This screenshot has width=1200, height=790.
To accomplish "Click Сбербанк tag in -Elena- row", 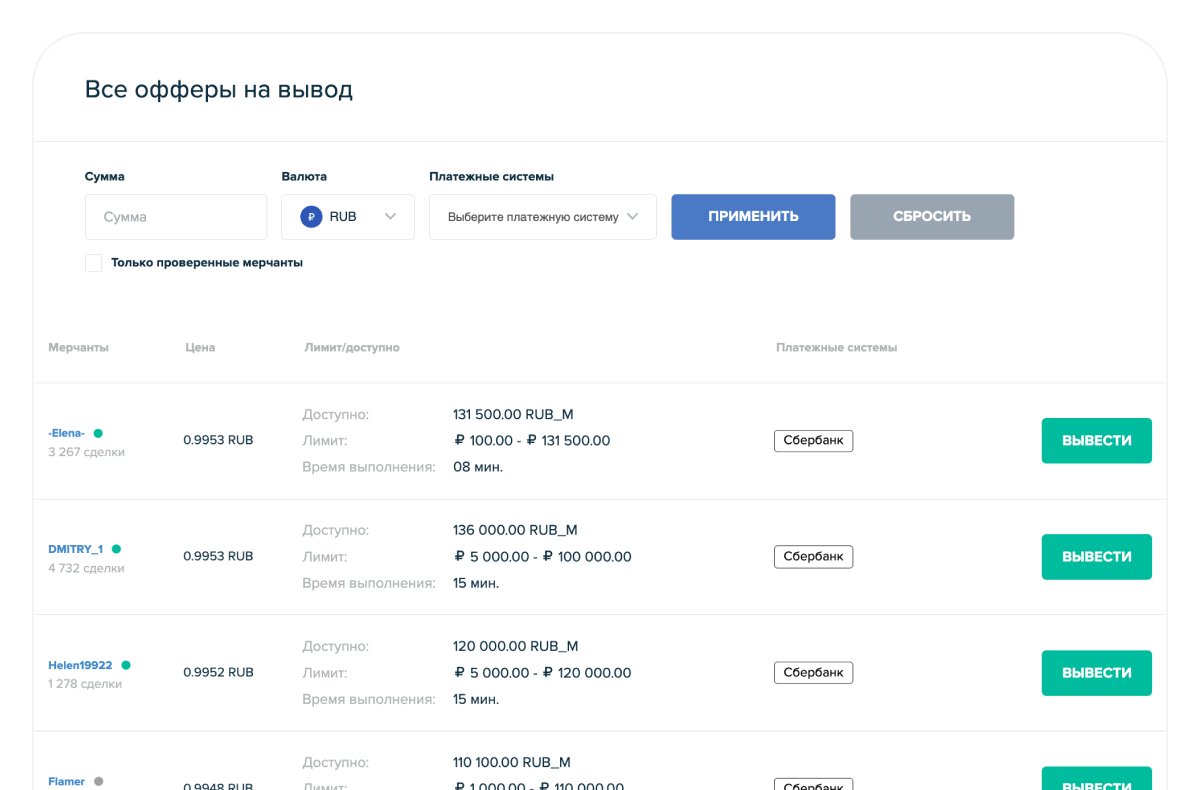I will 813,441.
